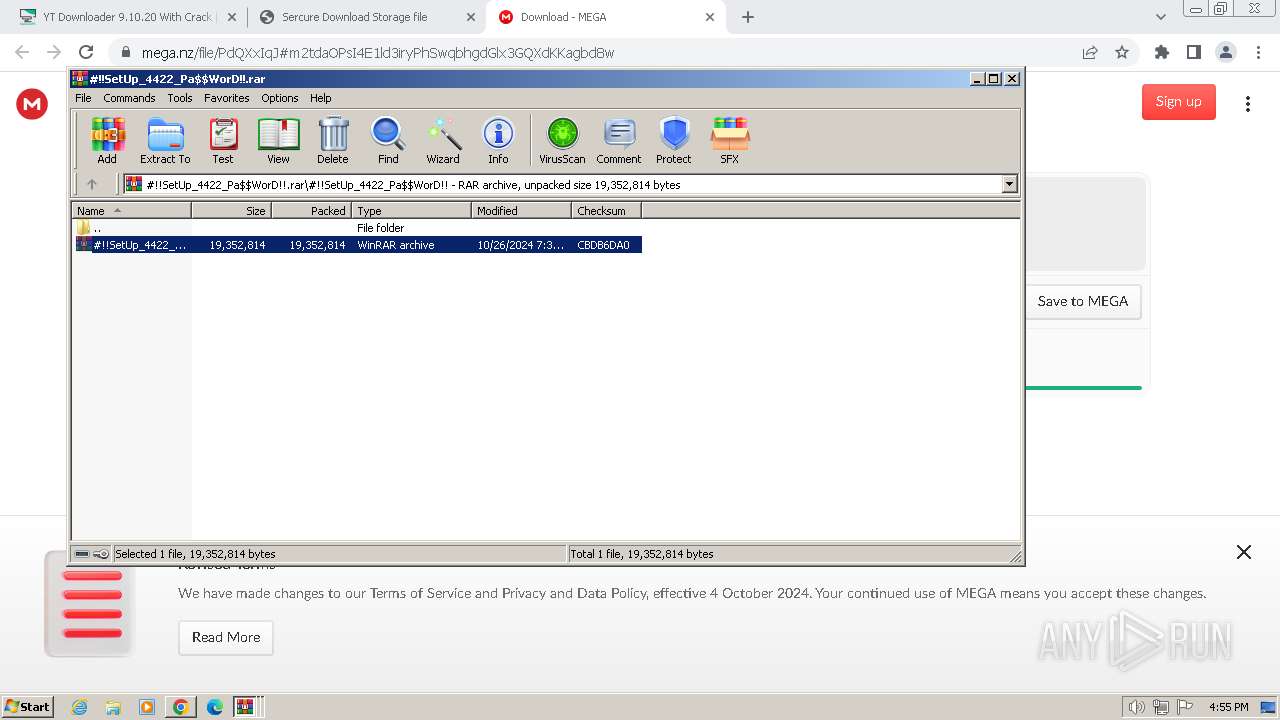
Task: Sort by the Modified column header
Action: 521,210
